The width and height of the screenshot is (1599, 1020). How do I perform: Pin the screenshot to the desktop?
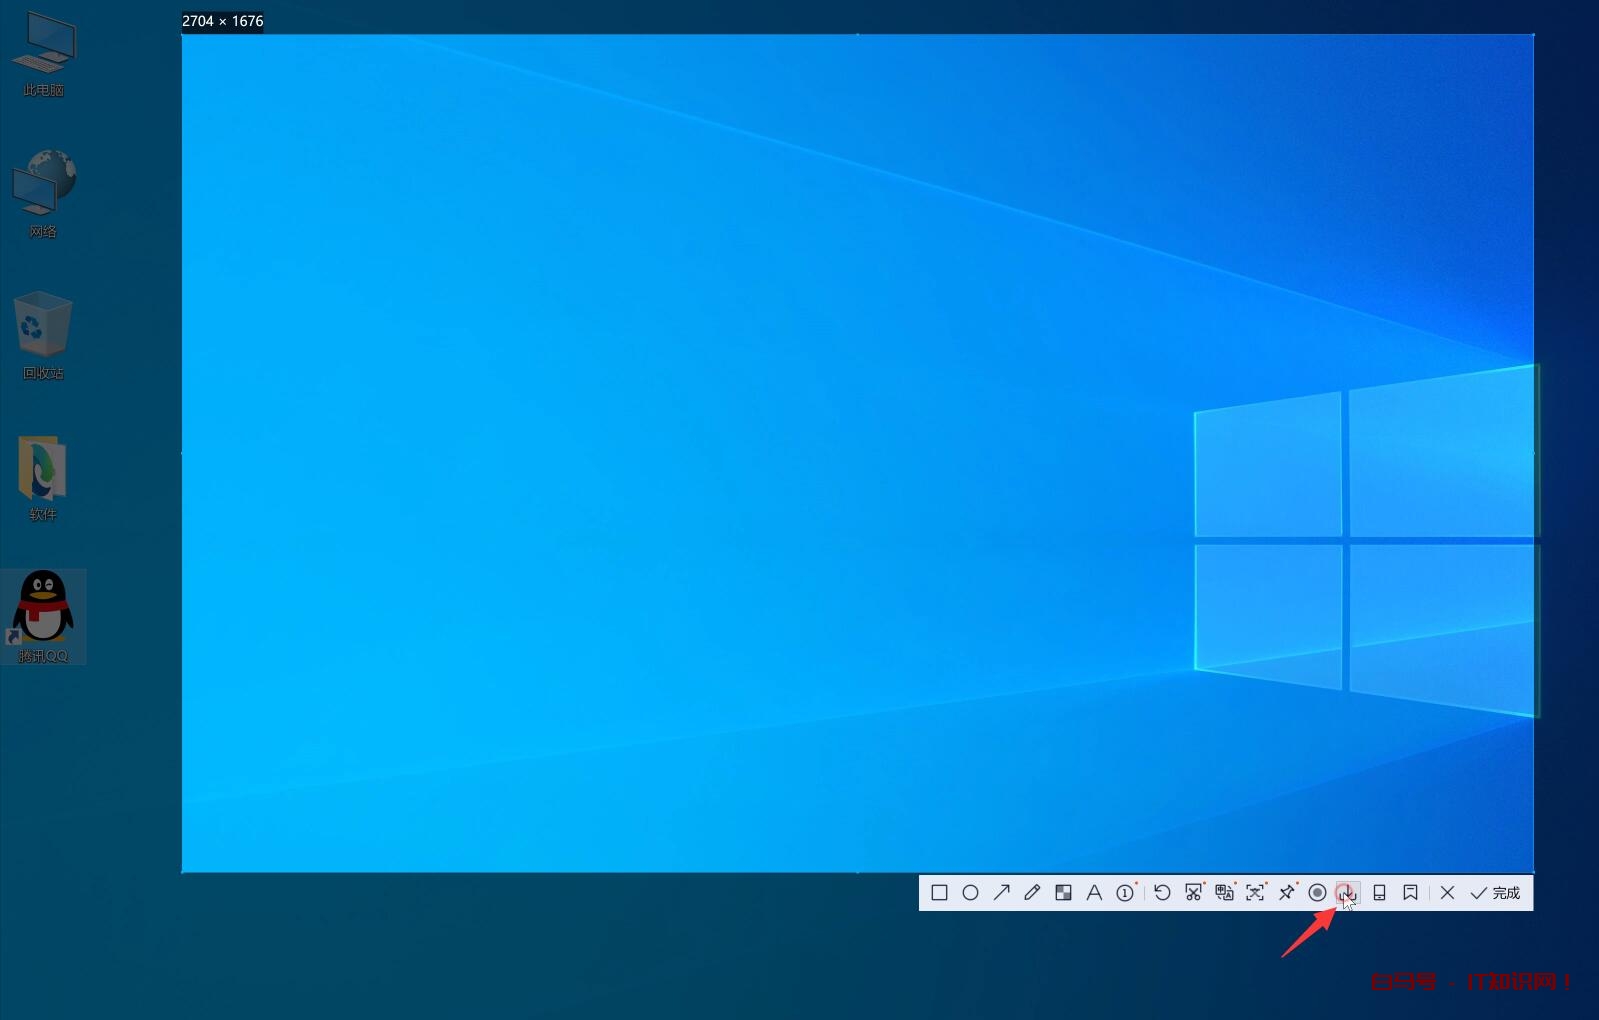pyautogui.click(x=1286, y=893)
